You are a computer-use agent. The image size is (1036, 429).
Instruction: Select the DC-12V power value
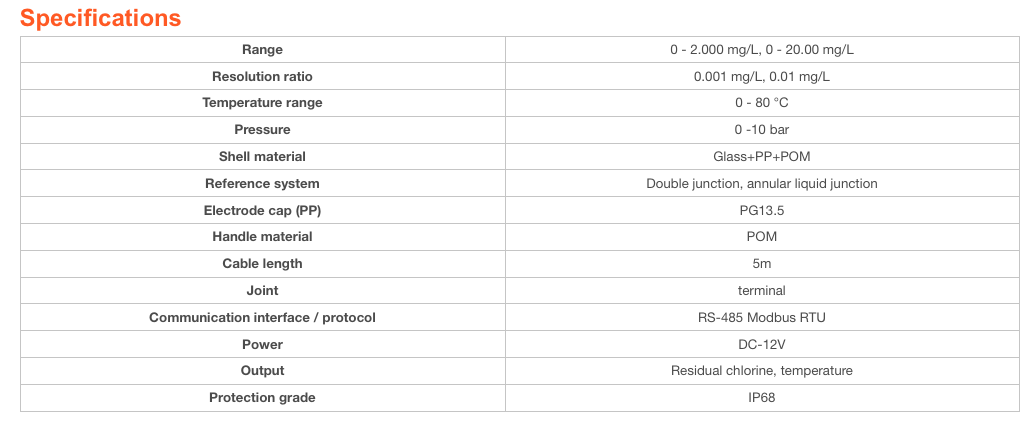tap(762, 344)
